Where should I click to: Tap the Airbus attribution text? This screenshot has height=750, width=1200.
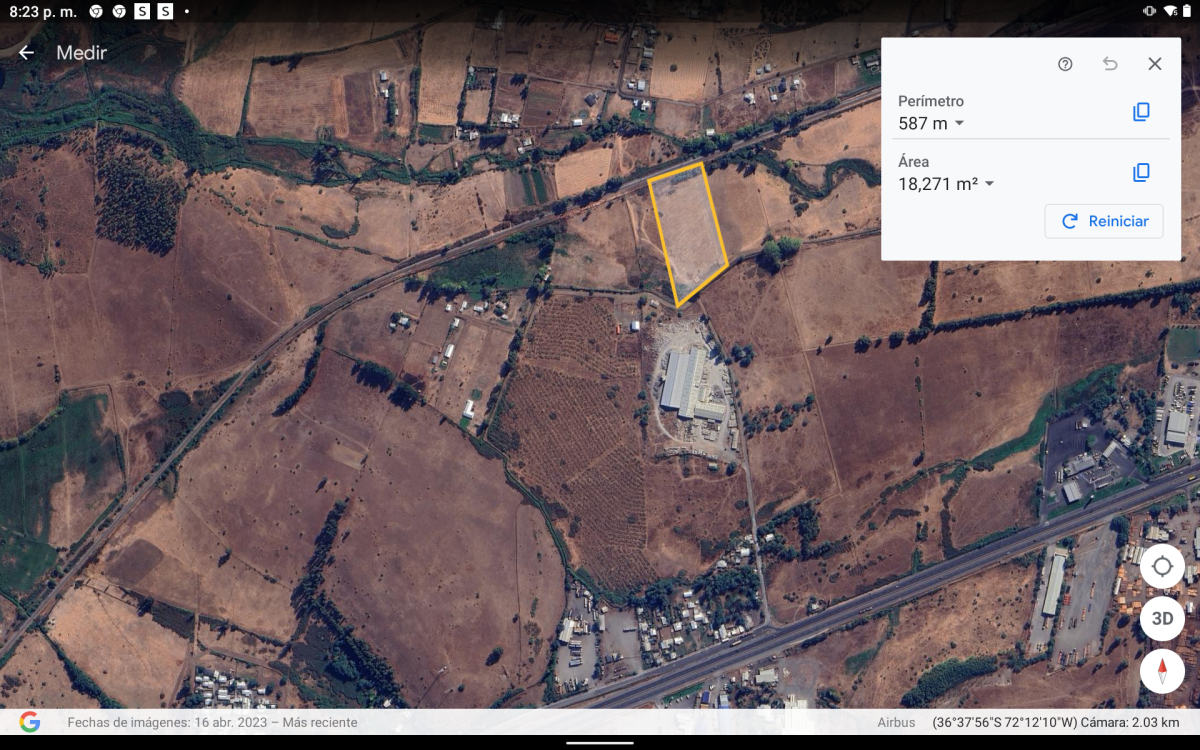[896, 722]
